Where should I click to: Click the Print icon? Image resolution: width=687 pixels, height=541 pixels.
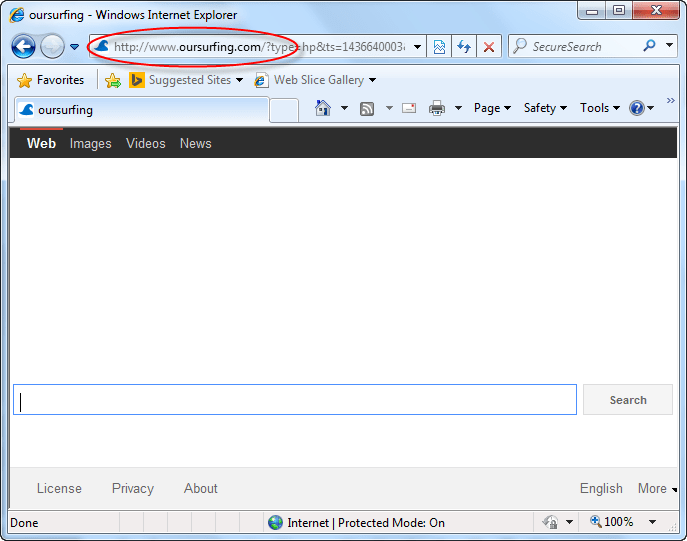click(x=437, y=108)
